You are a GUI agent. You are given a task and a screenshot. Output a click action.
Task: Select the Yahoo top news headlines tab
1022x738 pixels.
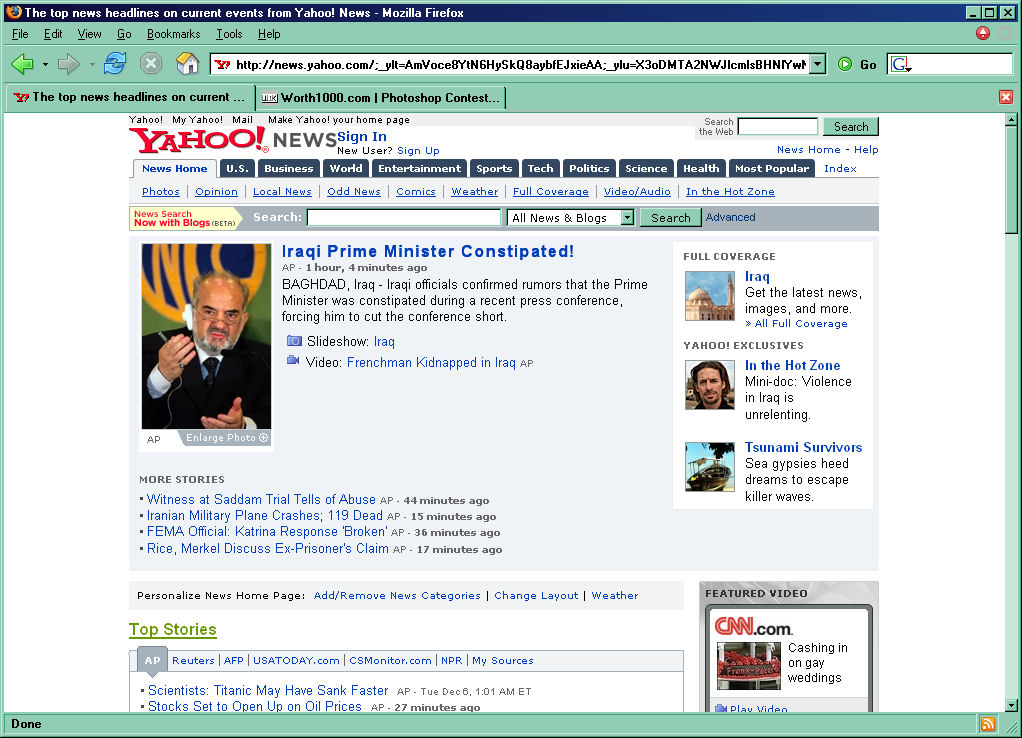[x=130, y=97]
